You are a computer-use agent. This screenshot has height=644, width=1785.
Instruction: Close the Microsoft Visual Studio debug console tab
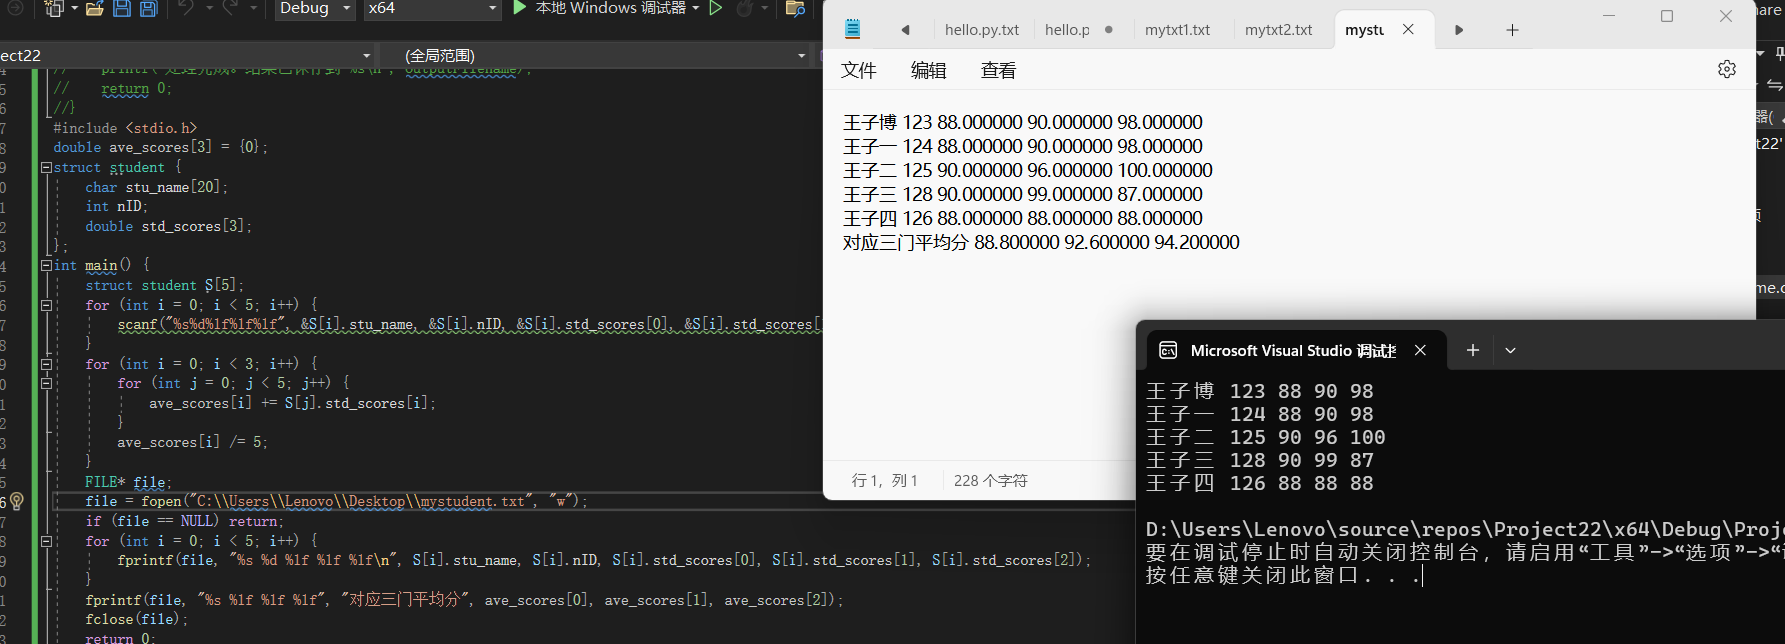point(1420,350)
